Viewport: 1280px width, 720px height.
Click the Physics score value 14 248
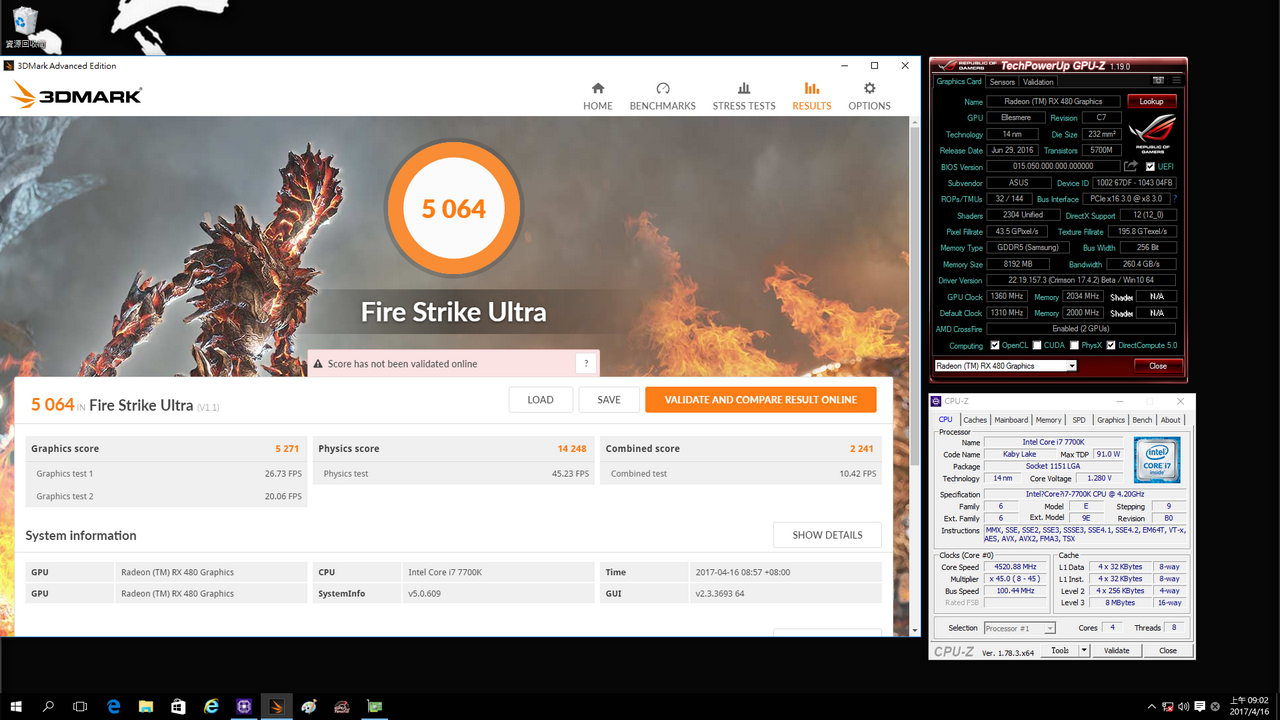pyautogui.click(x=572, y=448)
